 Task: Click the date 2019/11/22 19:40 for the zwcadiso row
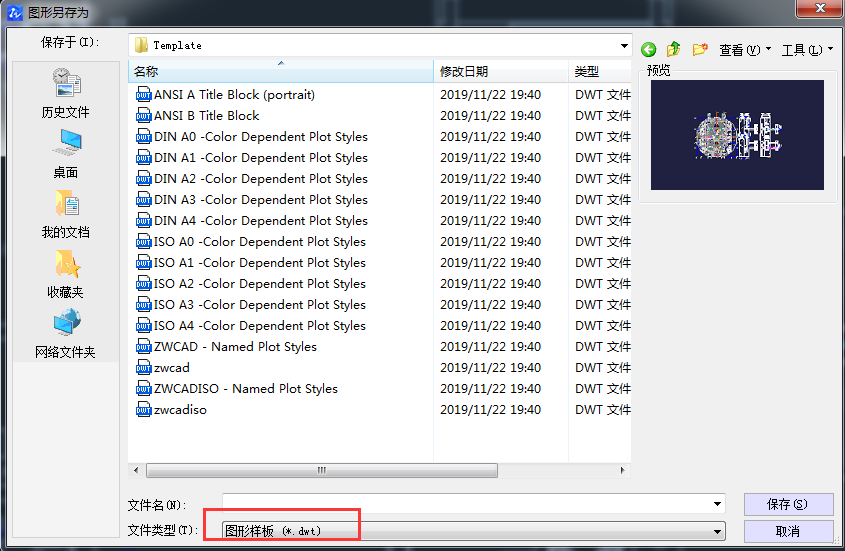pyautogui.click(x=490, y=410)
